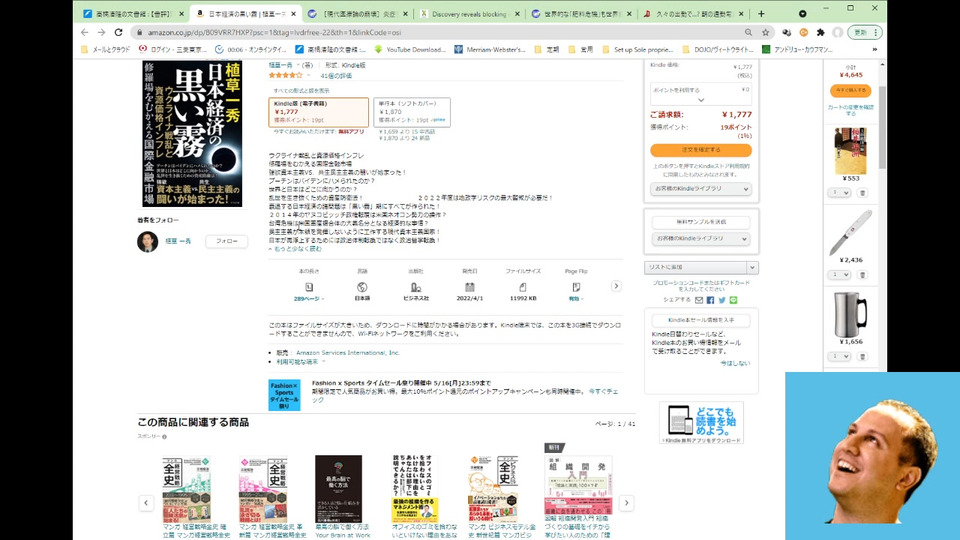The width and height of the screenshot is (960, 540).
Task: Click the Fashion x Sports sale banner image
Action: pos(284,395)
